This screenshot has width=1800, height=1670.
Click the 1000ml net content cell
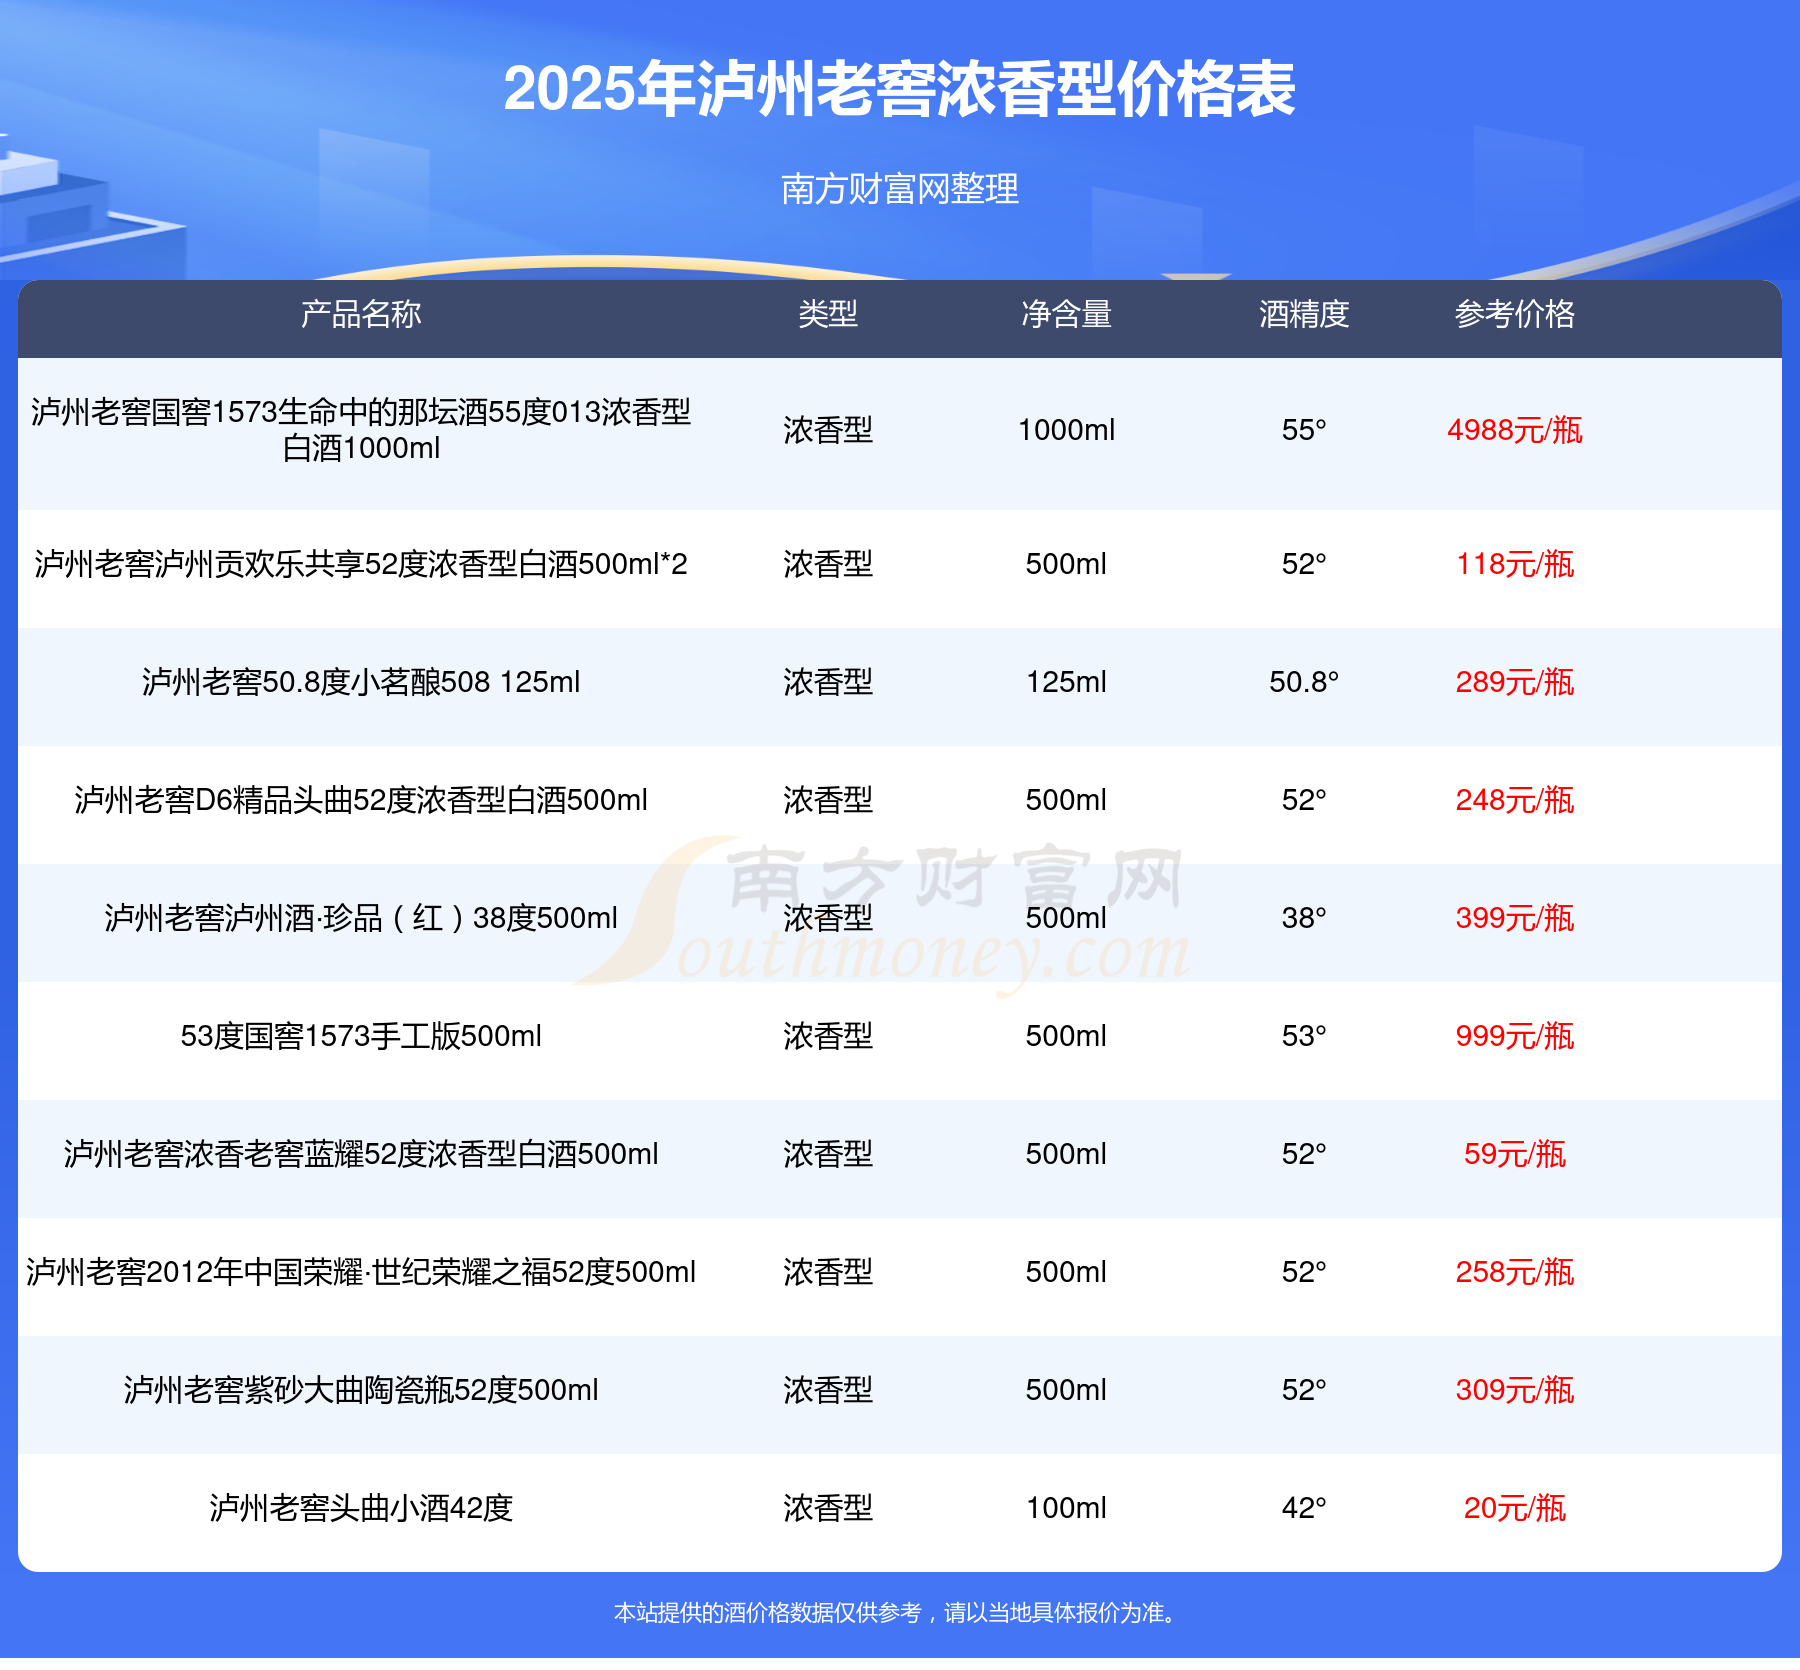click(1066, 430)
